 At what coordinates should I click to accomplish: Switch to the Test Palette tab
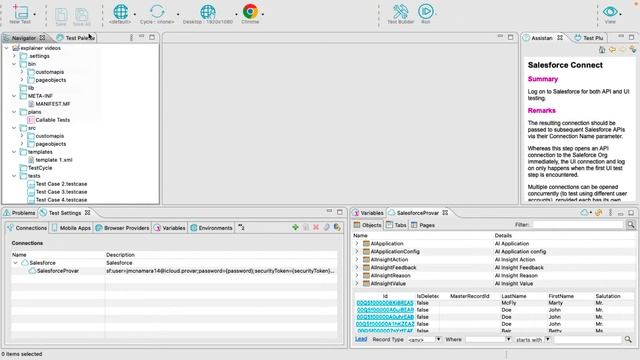[76, 38]
